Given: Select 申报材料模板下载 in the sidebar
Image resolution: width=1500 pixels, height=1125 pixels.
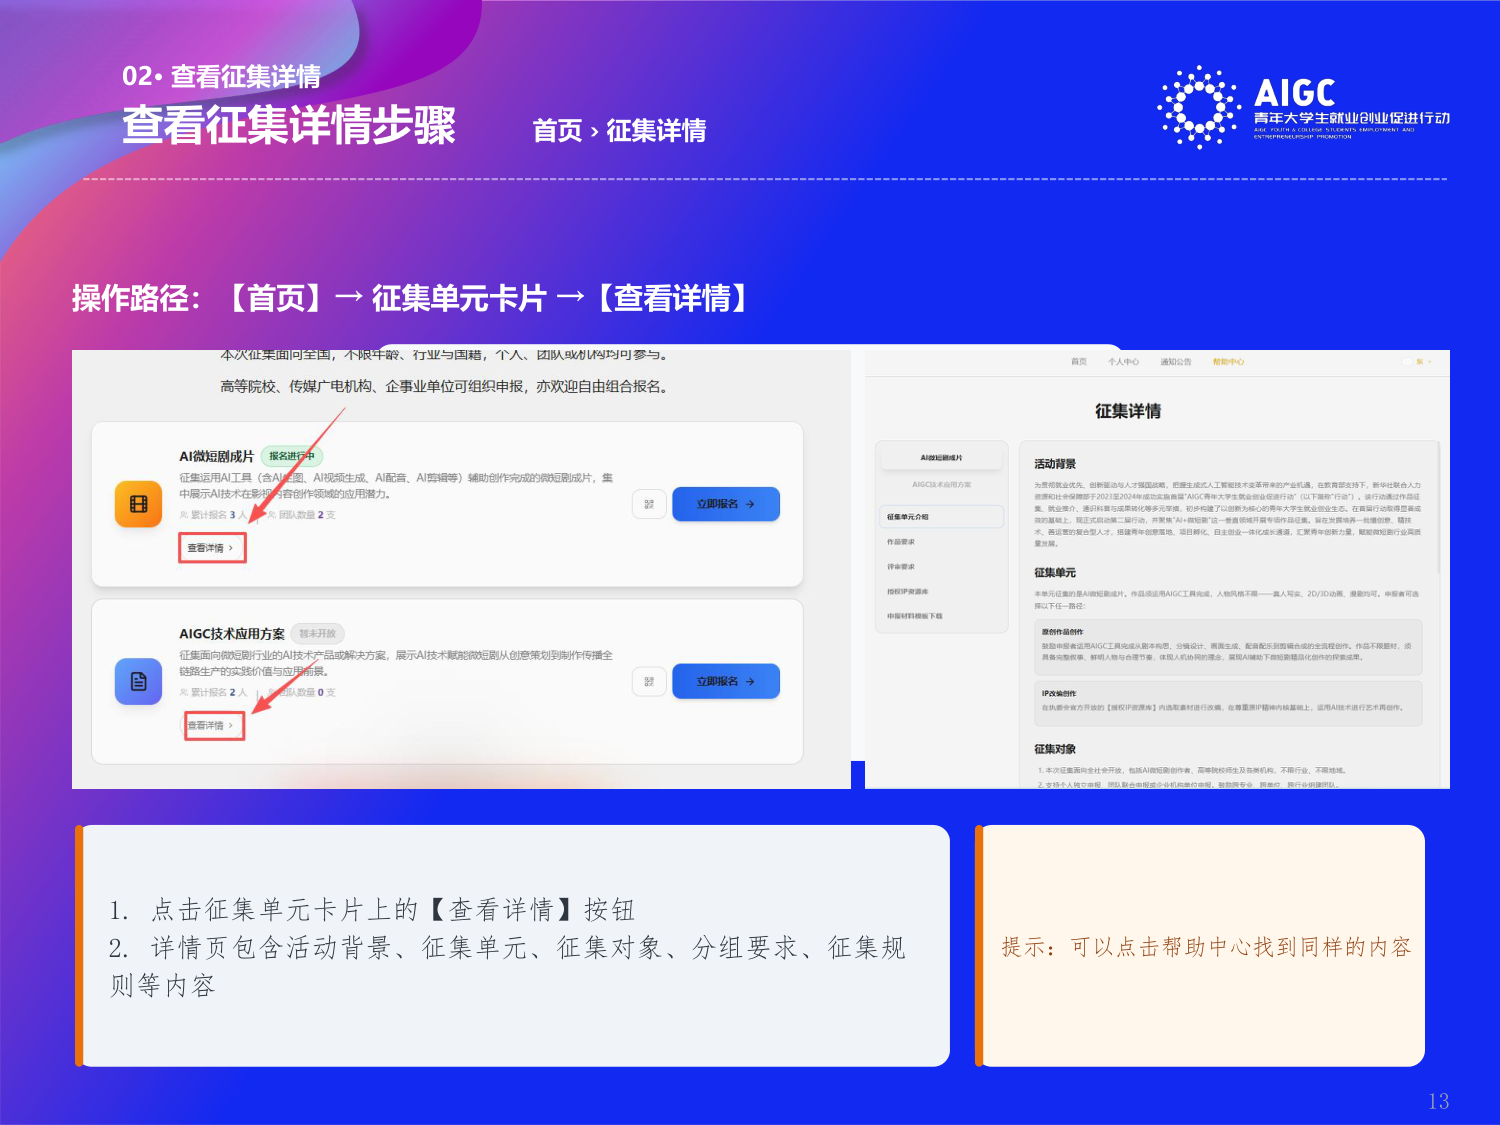Looking at the screenshot, I should 915,616.
